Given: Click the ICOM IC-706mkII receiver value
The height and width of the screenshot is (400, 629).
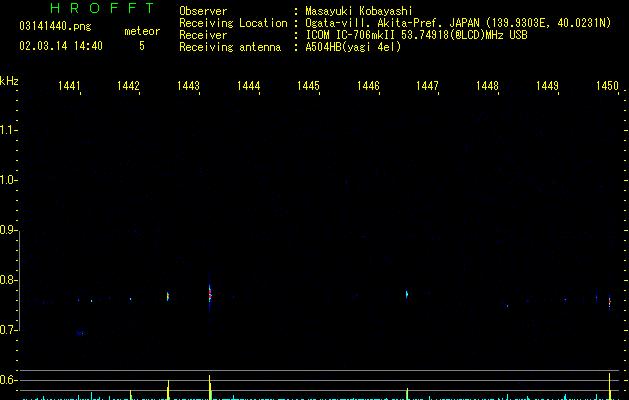Looking at the screenshot, I should 416,35.
